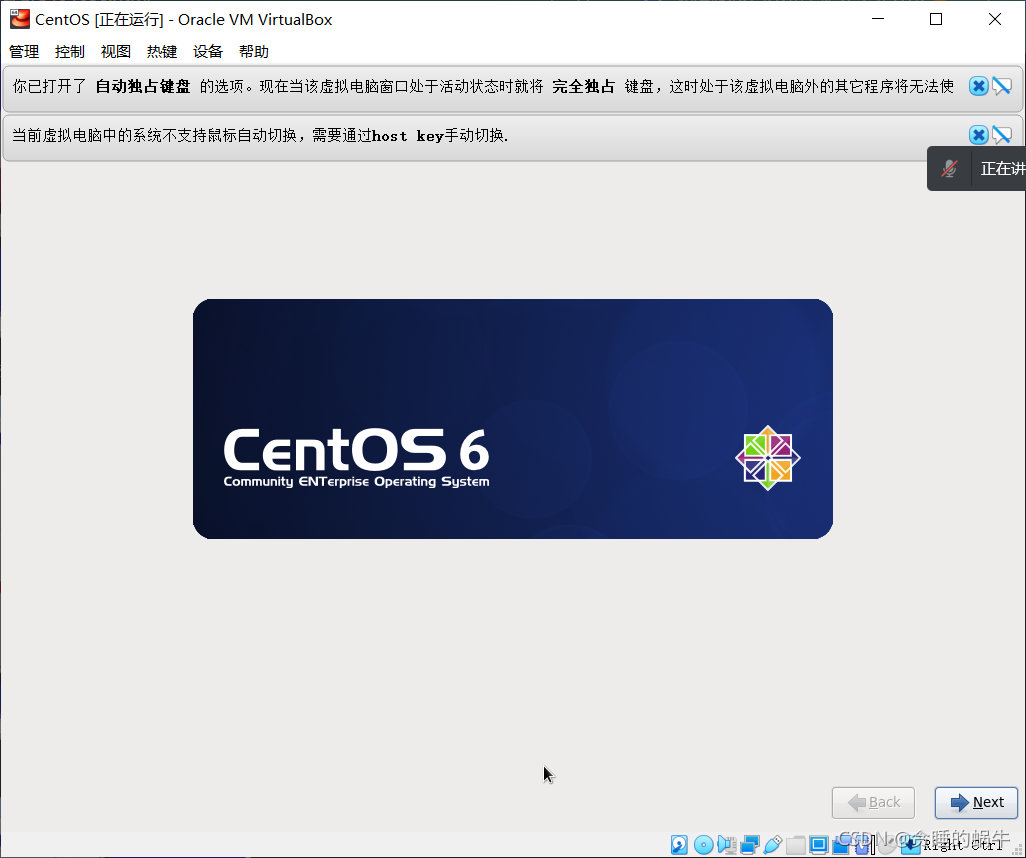Maximize the VirtualBox window
Viewport: 1026px width, 858px height.
tap(936, 19)
